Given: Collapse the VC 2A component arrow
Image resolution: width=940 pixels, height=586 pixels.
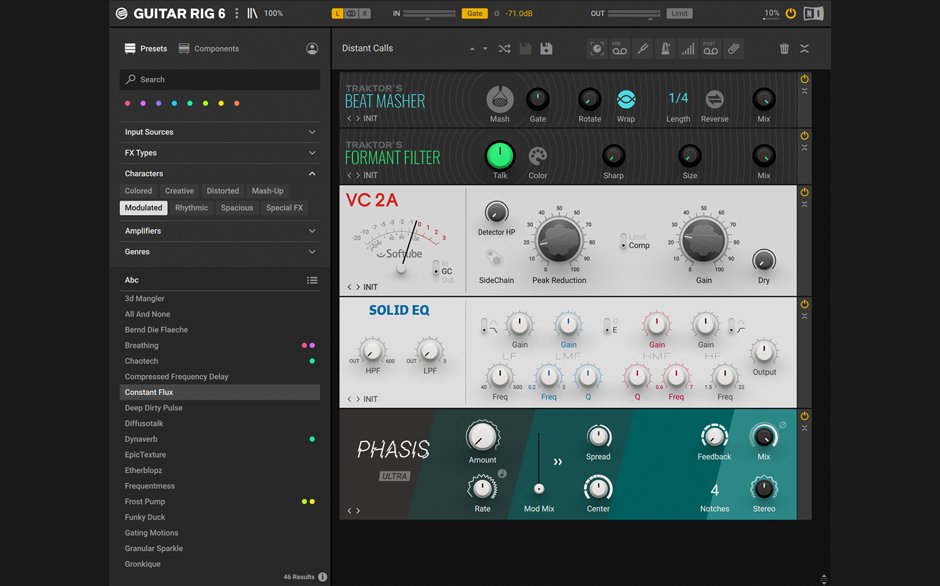Looking at the screenshot, I should (x=805, y=205).
